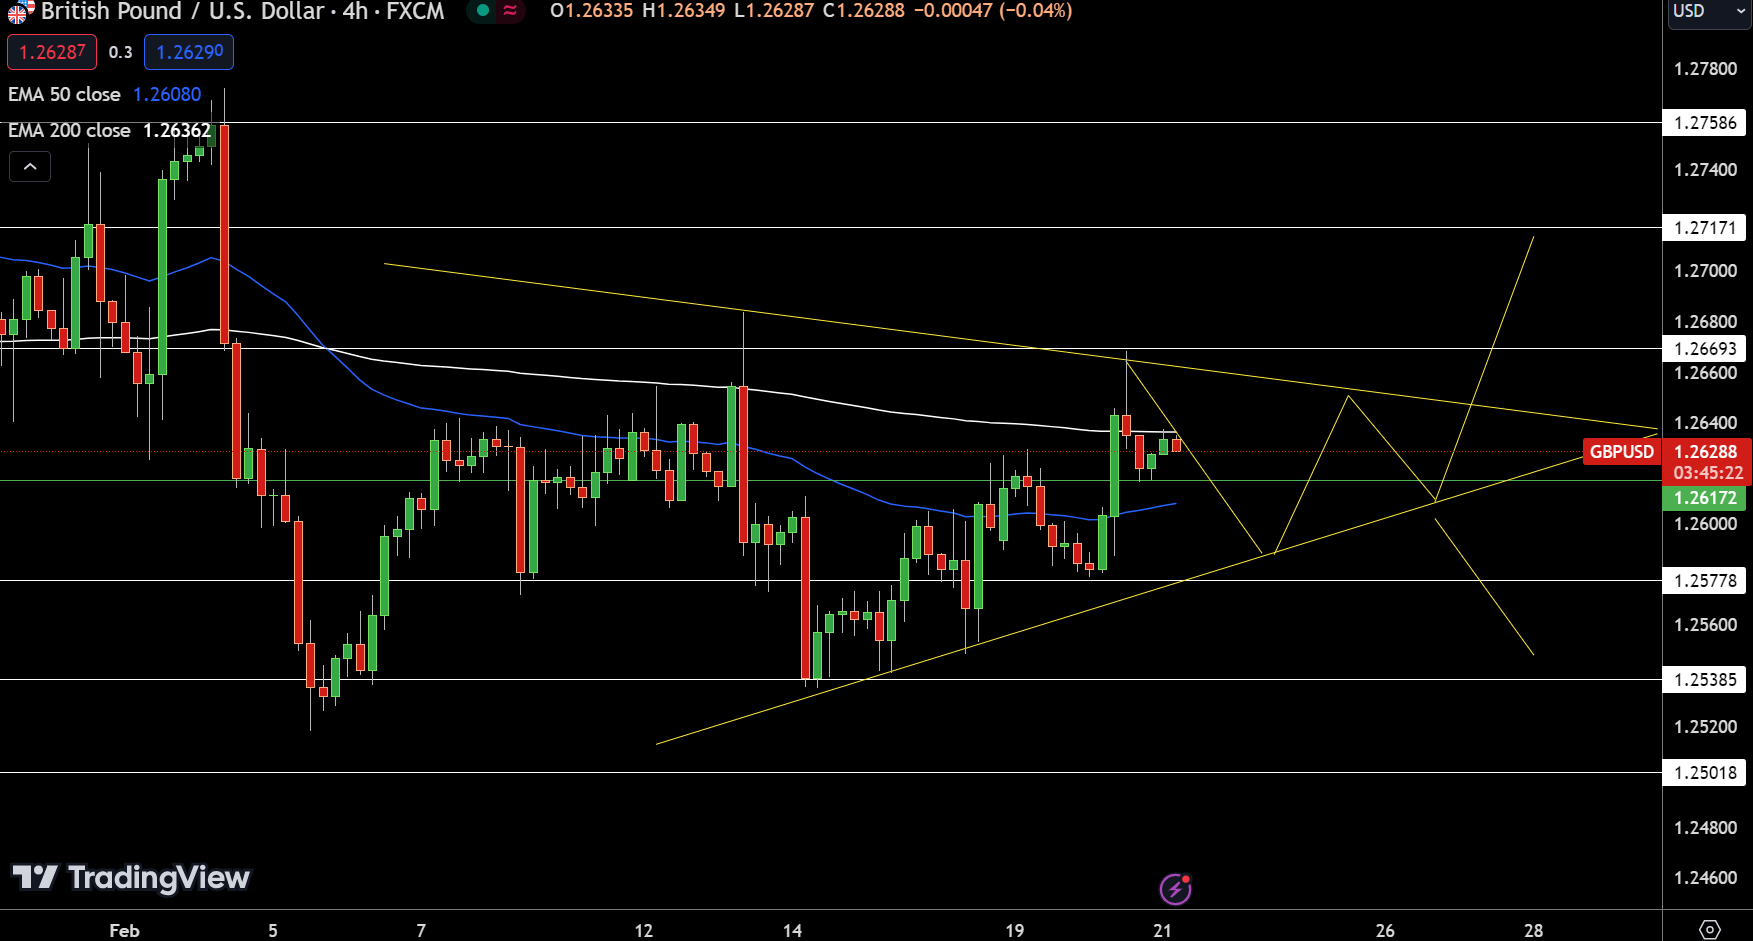Image resolution: width=1753 pixels, height=941 pixels.
Task: Collapse the indicator legend with the chevron arrow
Action: pyautogui.click(x=30, y=167)
